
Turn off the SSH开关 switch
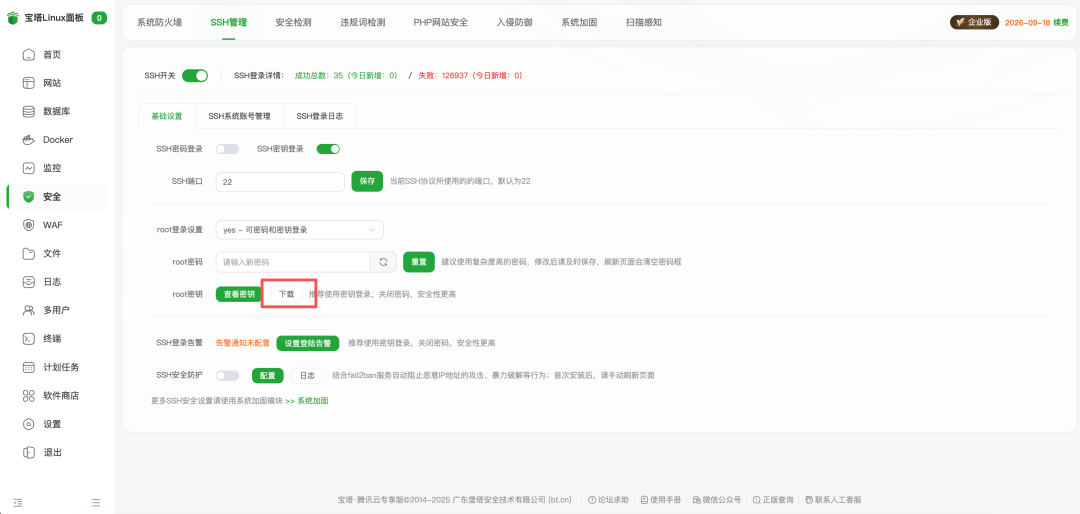(x=195, y=75)
